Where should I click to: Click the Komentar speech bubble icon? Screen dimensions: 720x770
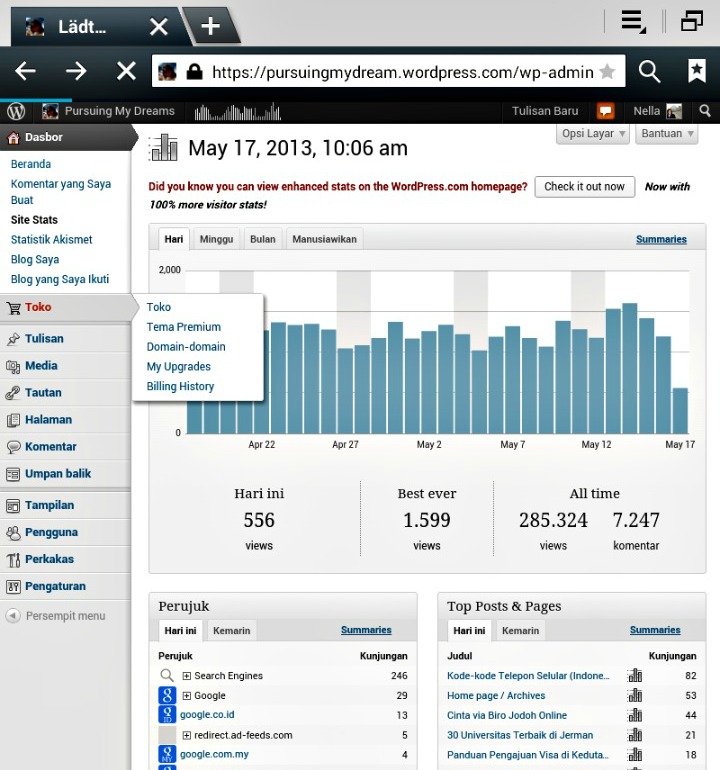13,447
